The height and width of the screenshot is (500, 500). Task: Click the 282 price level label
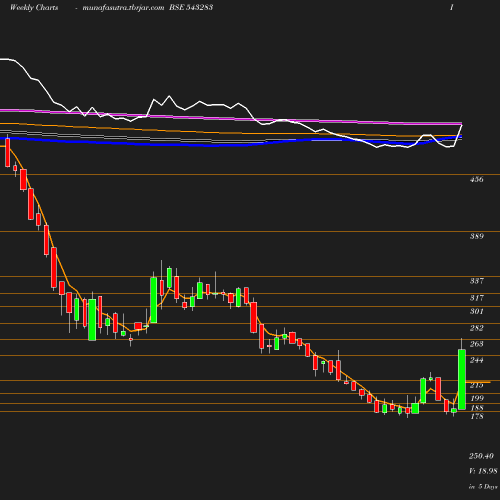tap(476, 328)
